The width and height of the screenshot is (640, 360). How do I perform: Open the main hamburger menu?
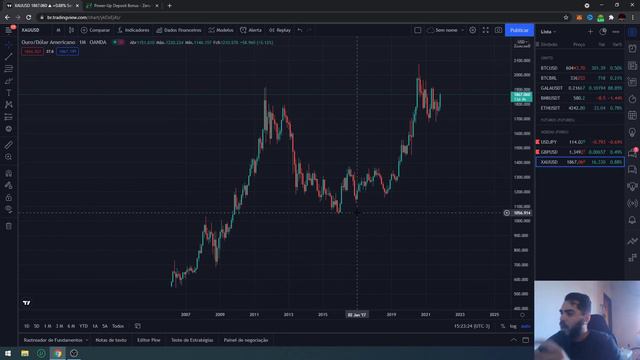[x=9, y=30]
